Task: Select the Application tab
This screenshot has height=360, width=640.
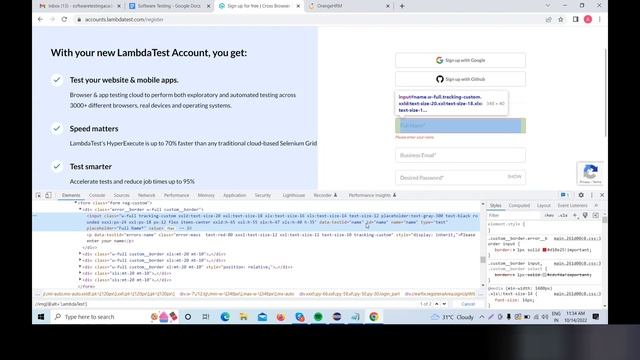Action: click(x=235, y=195)
